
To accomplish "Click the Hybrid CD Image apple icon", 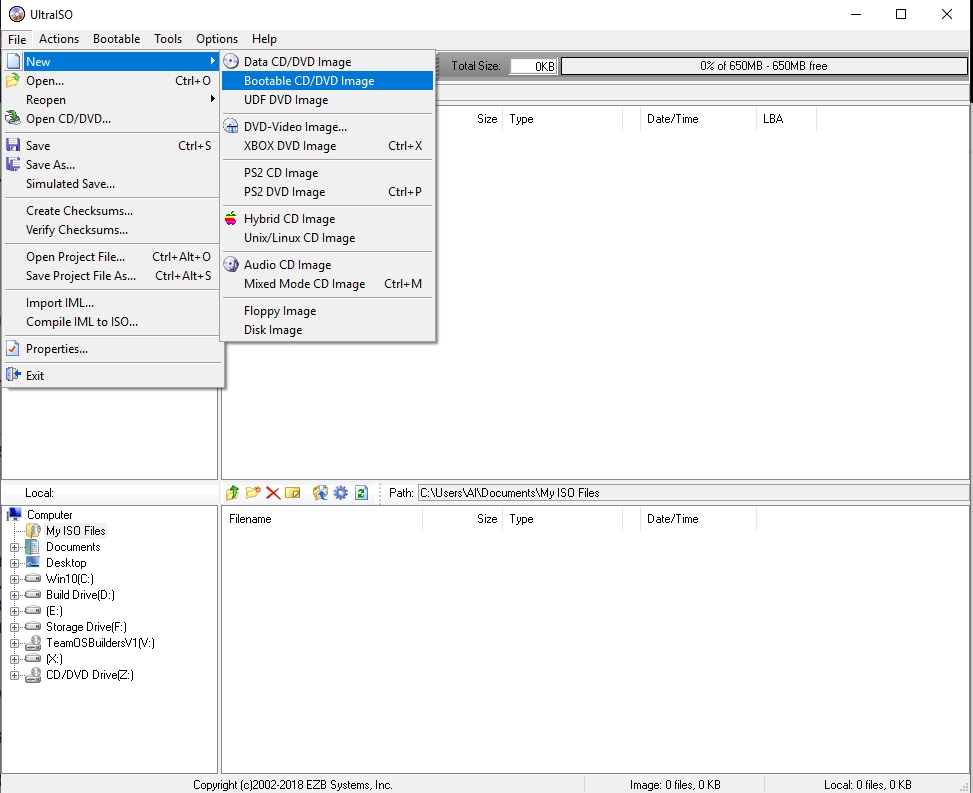I will [x=231, y=218].
